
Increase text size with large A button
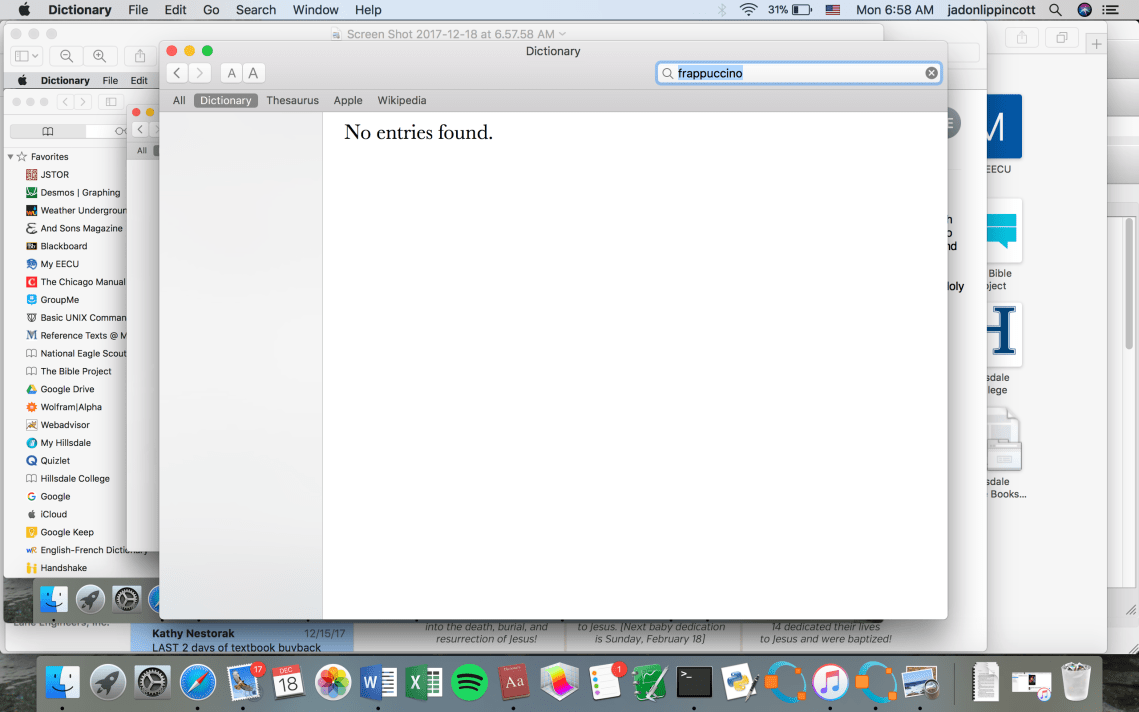point(254,73)
